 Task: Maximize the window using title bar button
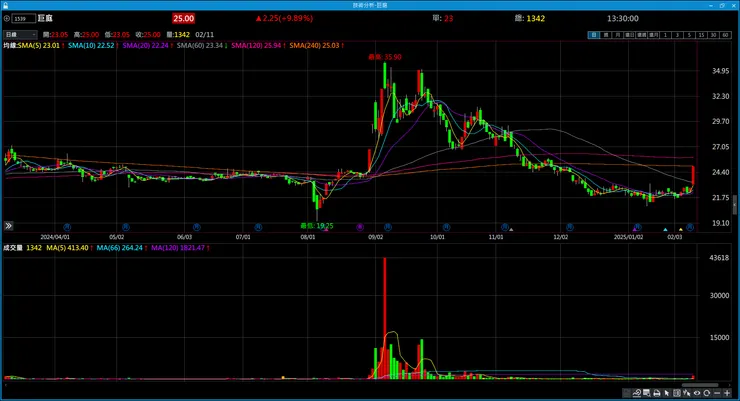(722, 5)
